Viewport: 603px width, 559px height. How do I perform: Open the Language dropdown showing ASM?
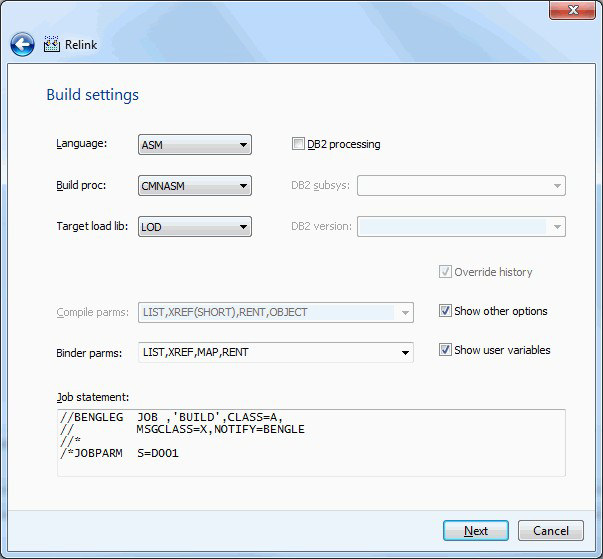195,145
